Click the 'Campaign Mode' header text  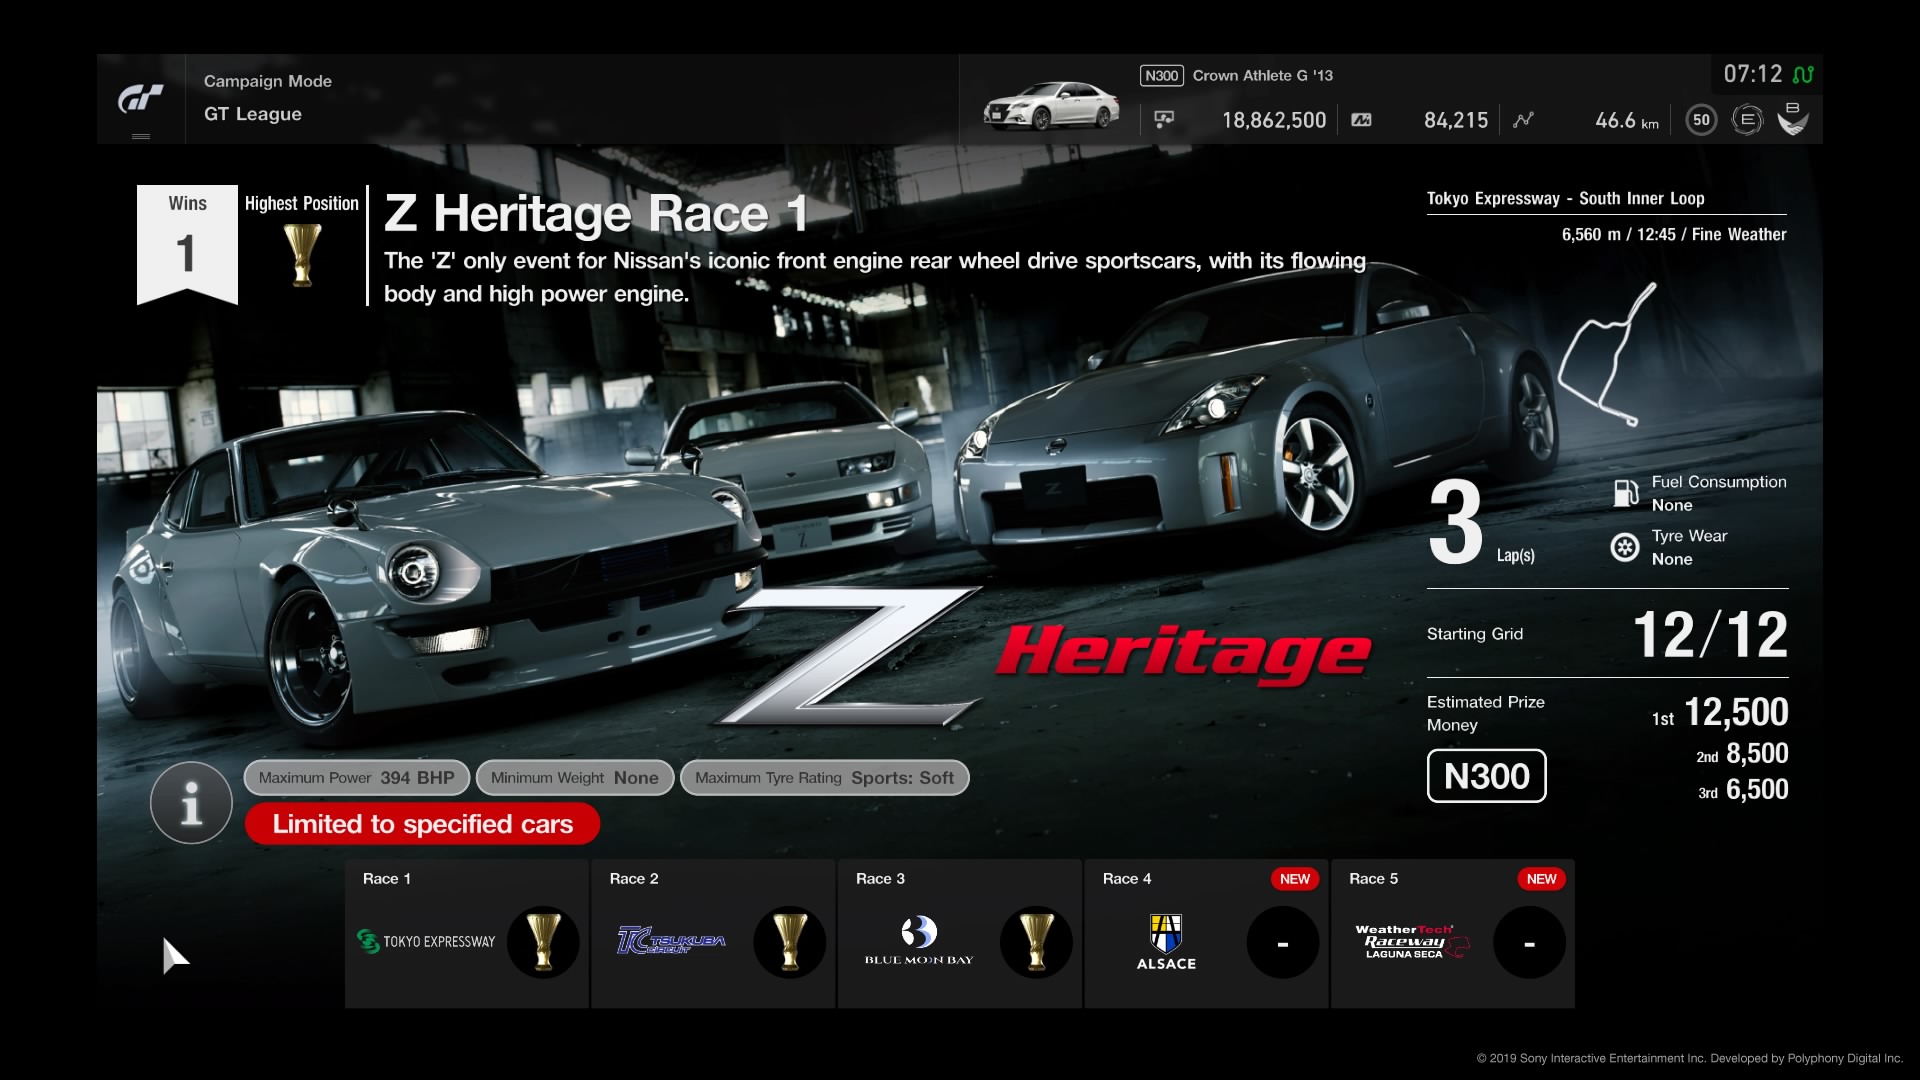click(268, 81)
